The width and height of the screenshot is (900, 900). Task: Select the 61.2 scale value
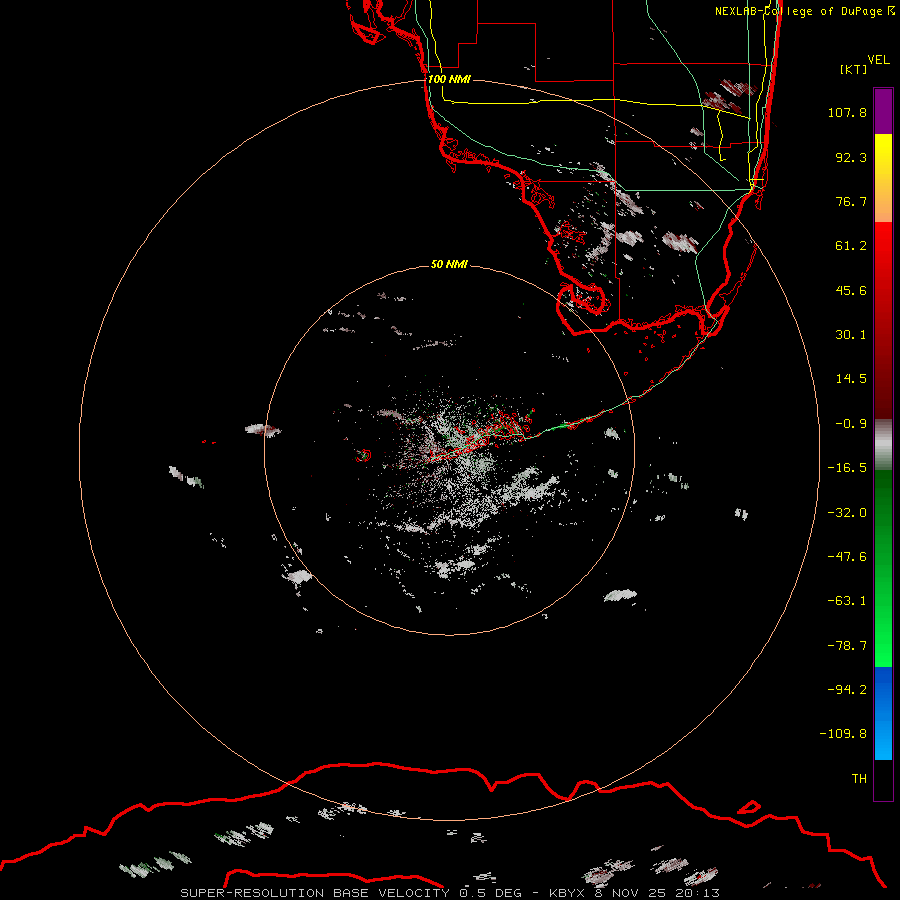(851, 246)
